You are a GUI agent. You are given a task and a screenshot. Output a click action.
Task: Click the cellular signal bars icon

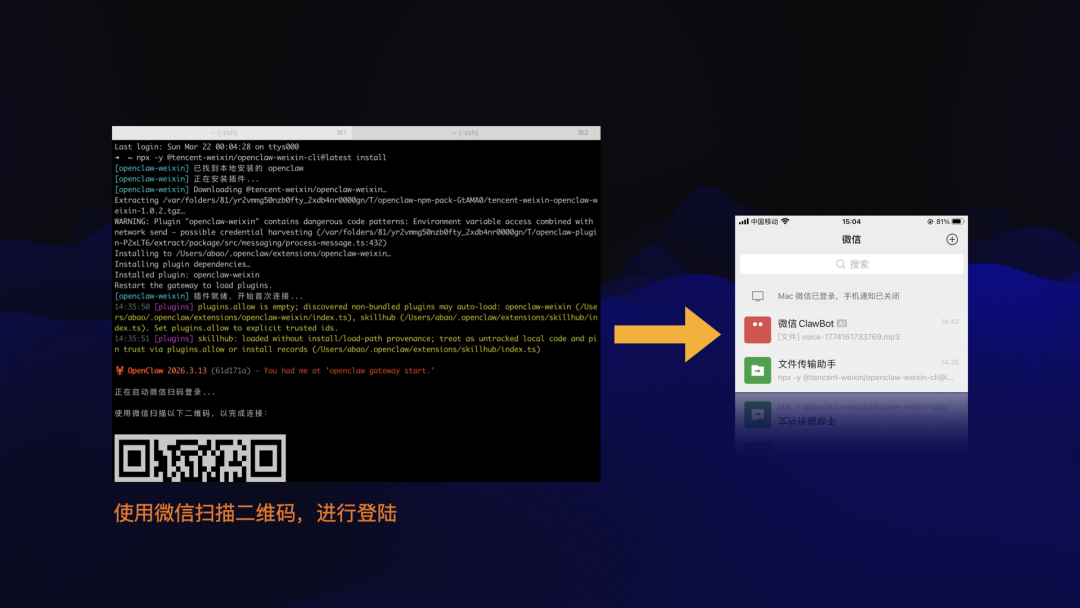743,221
